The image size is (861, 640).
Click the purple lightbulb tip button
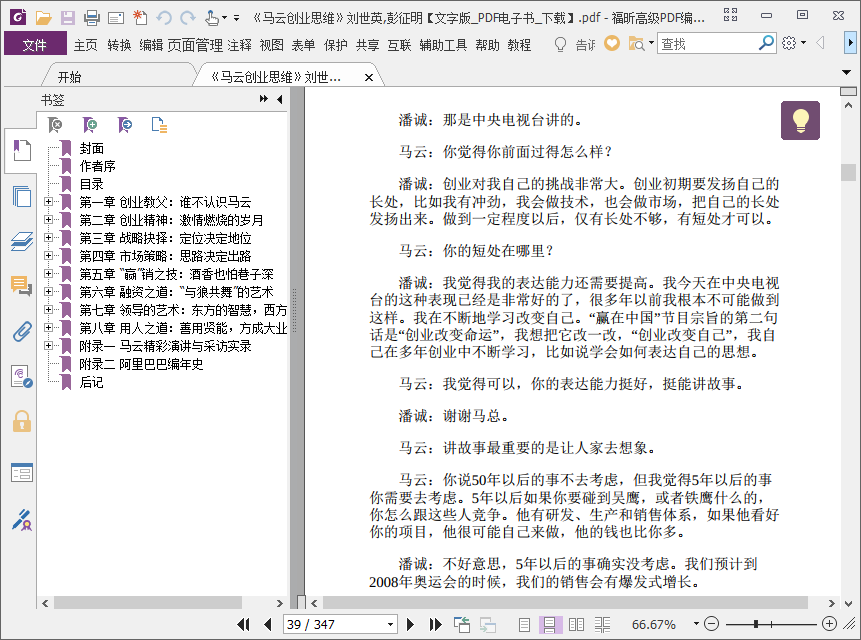800,120
